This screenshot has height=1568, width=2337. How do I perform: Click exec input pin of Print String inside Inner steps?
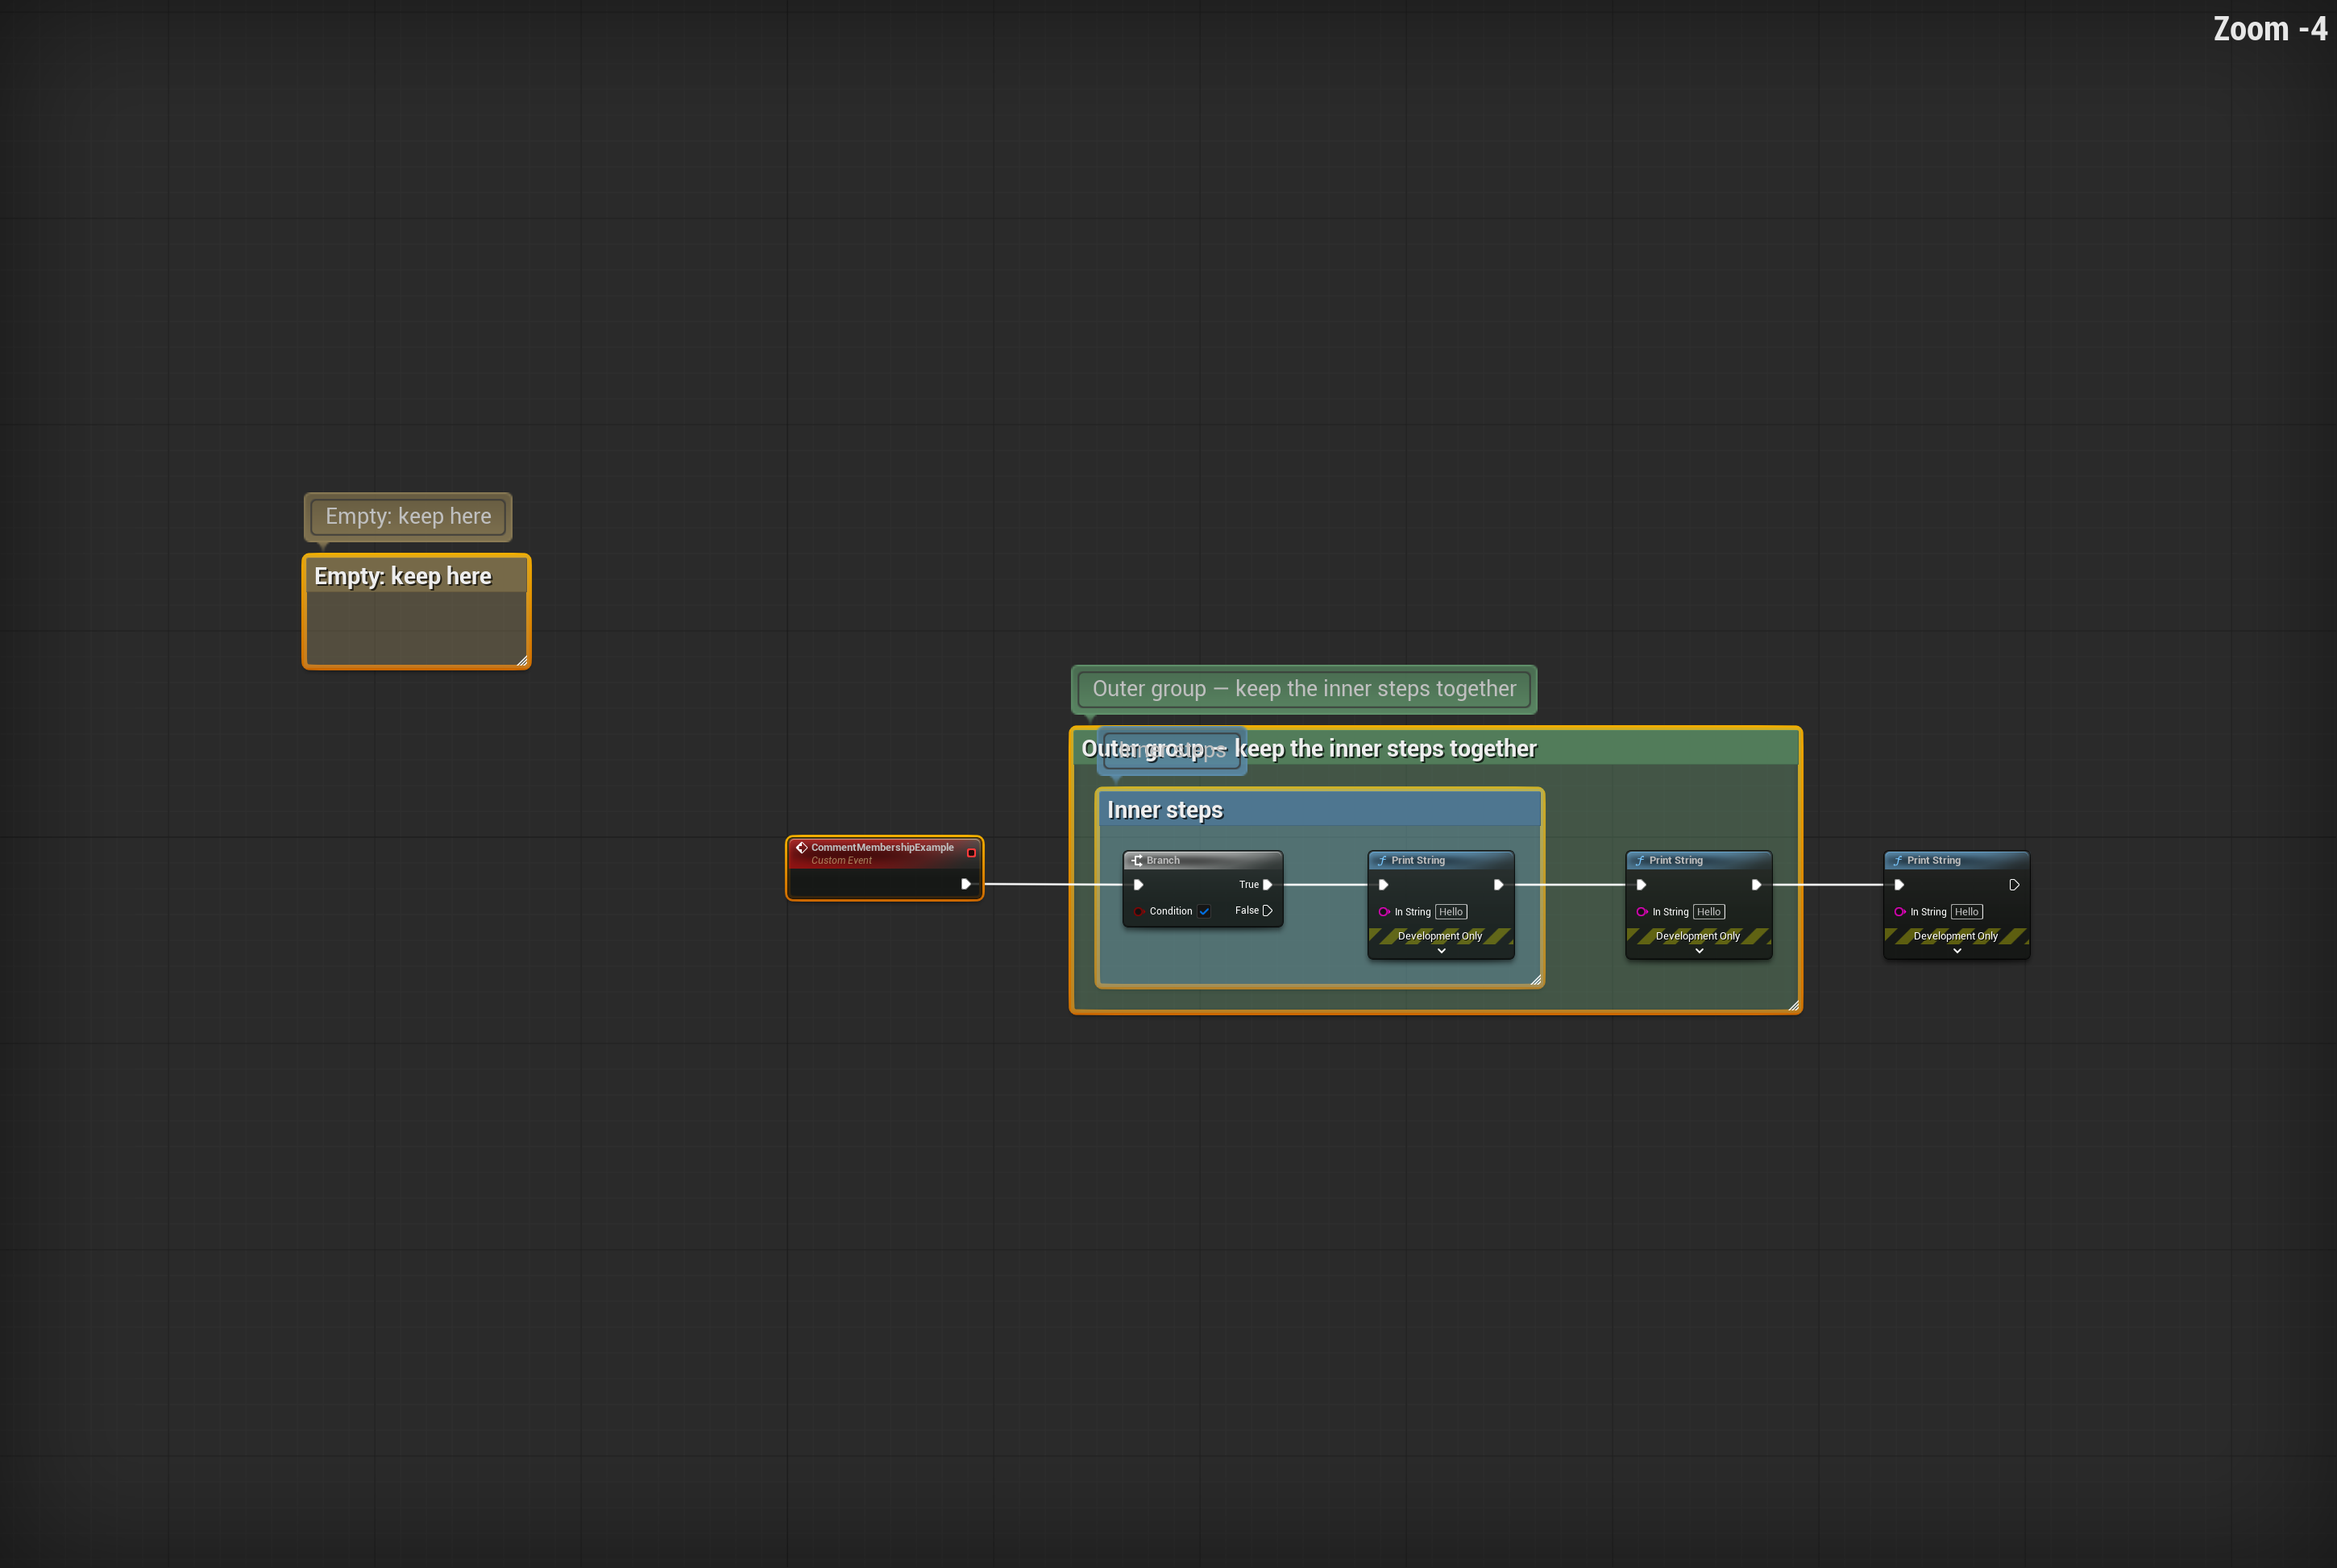pos(1383,885)
